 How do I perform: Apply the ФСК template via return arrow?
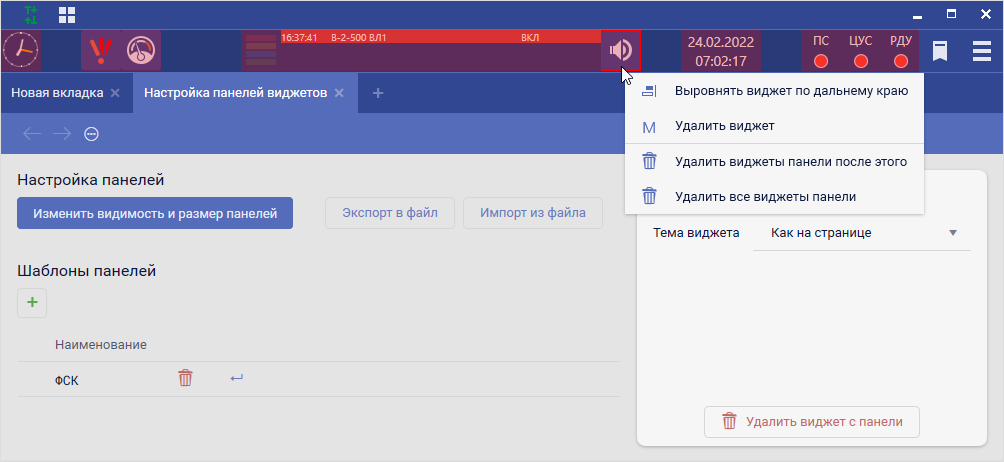[x=236, y=378]
